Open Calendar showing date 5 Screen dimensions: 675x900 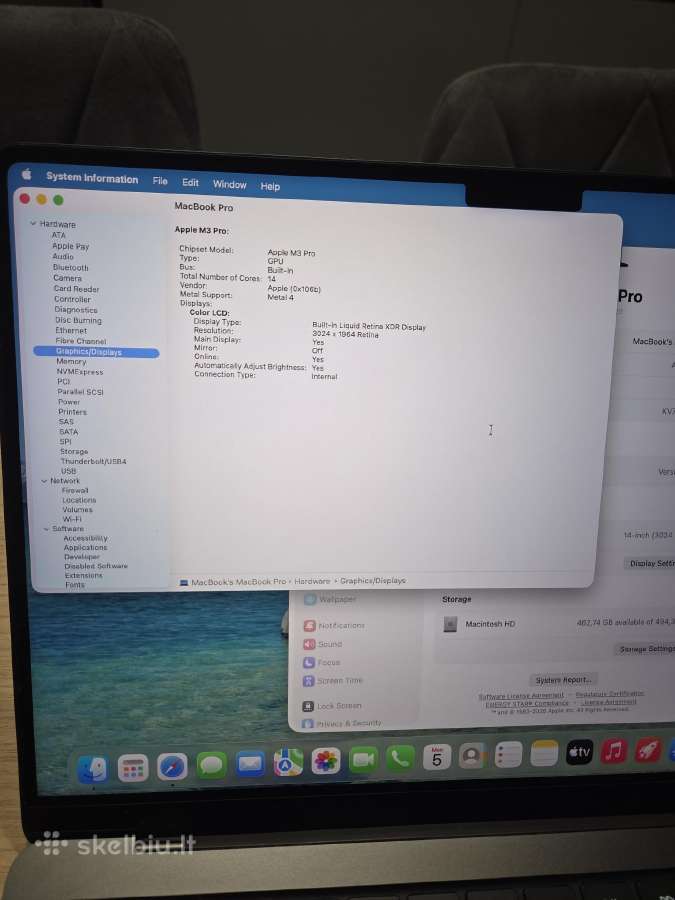click(437, 758)
